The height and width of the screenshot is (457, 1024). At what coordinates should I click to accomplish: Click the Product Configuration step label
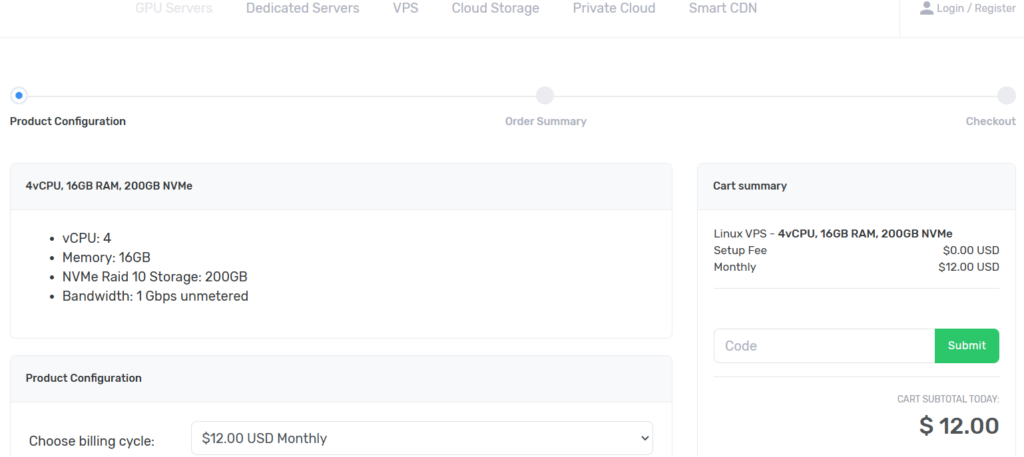[x=68, y=121]
